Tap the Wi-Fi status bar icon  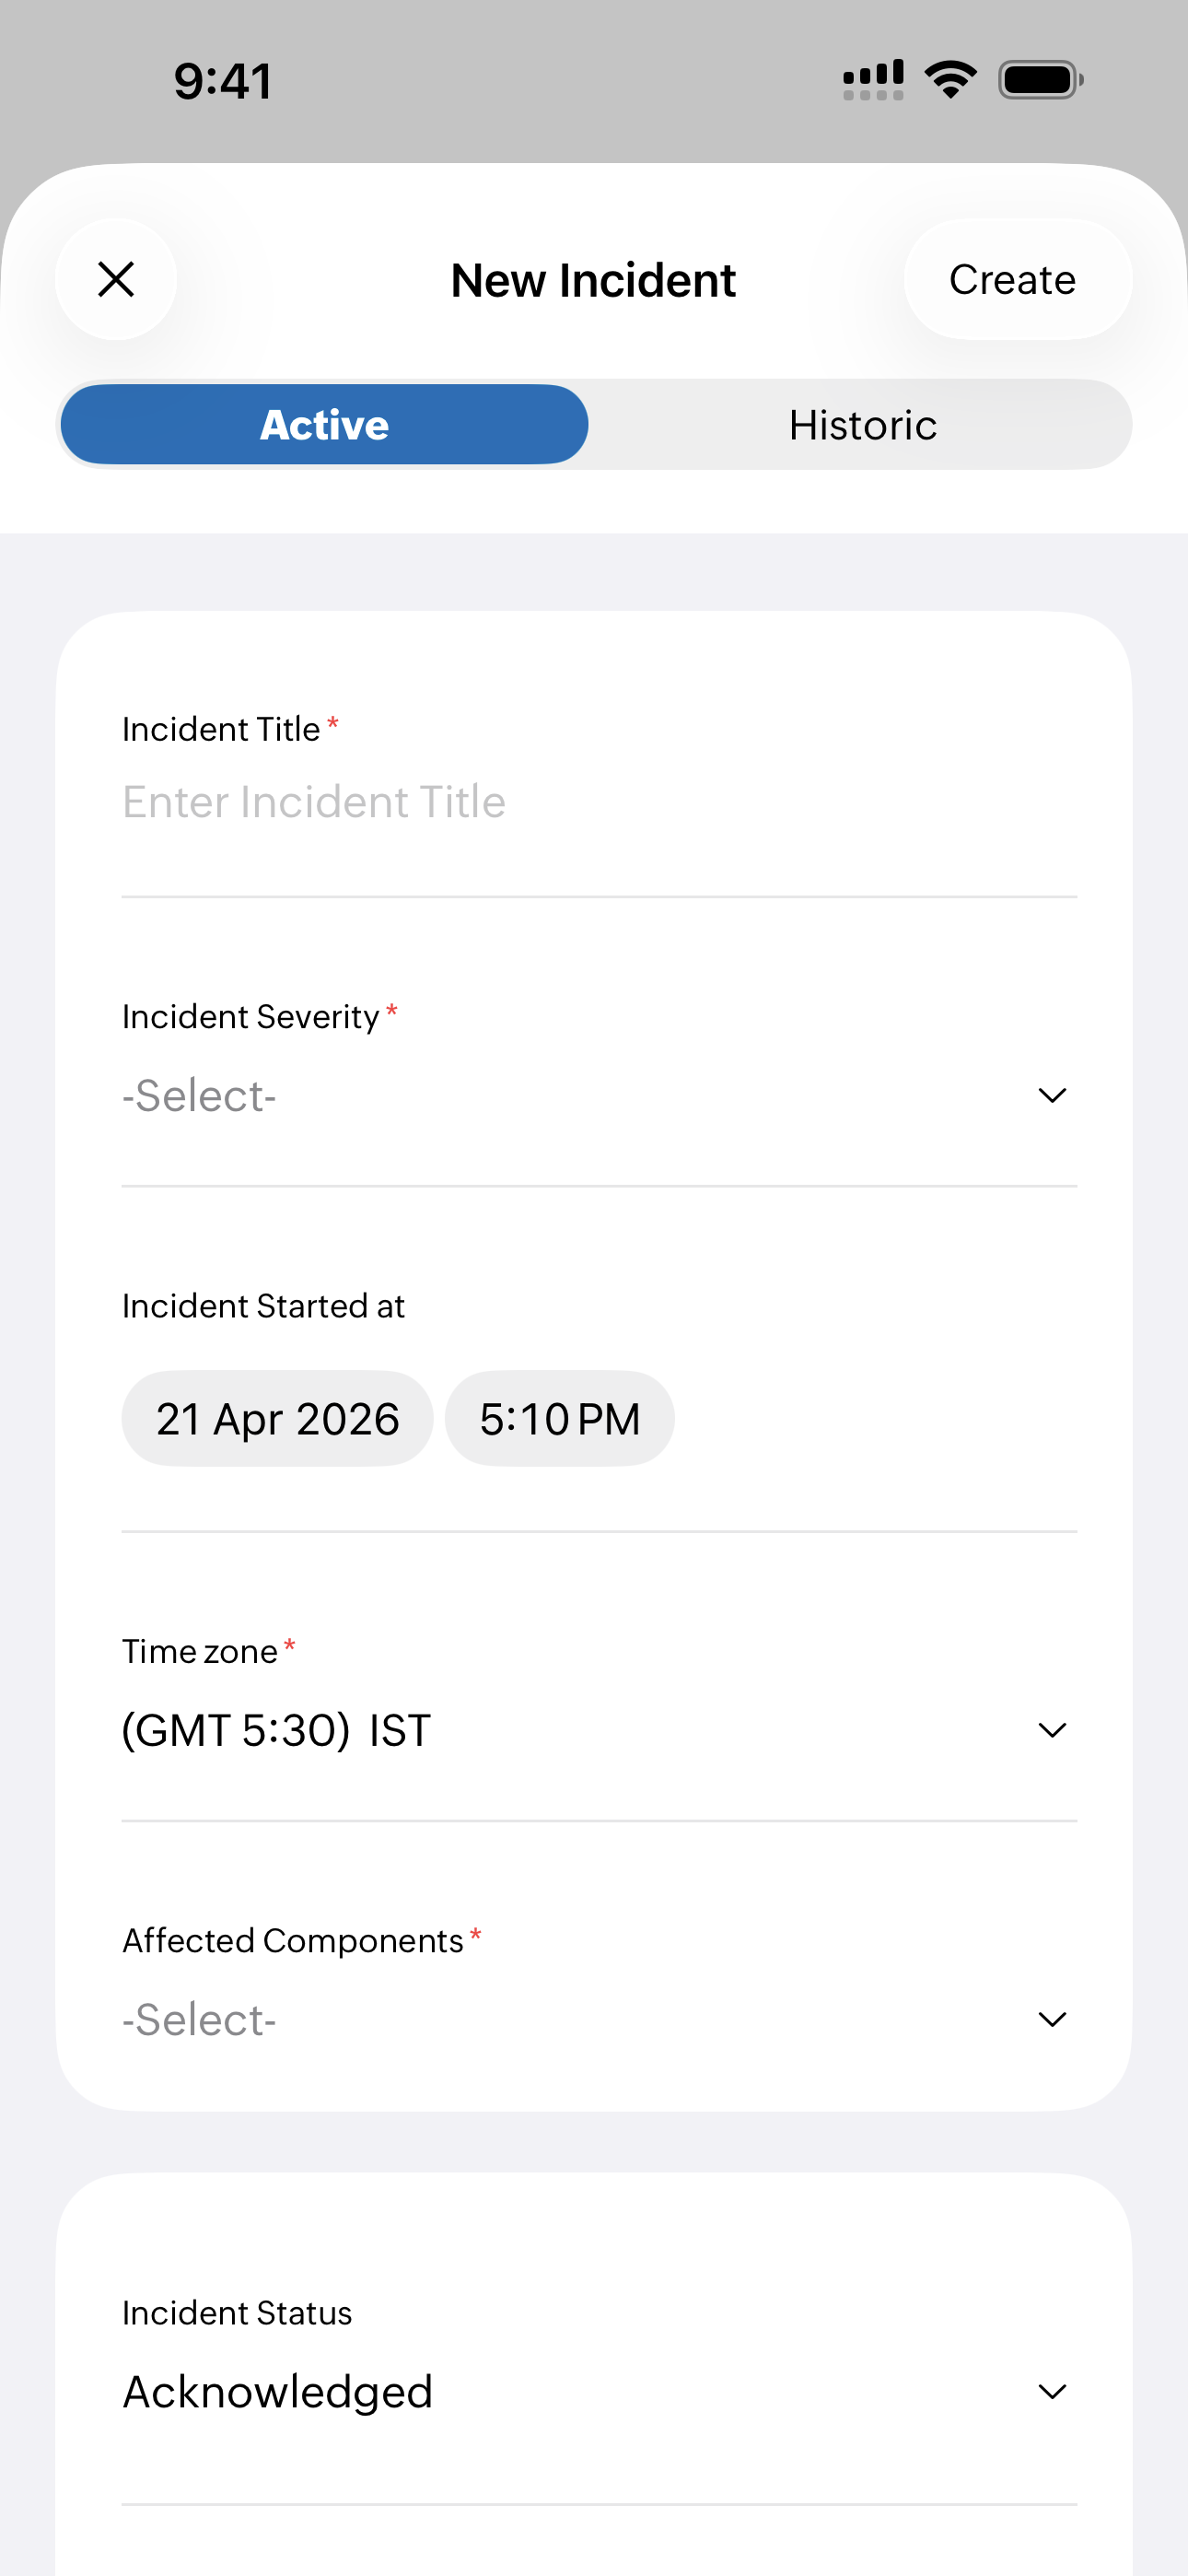[x=950, y=80]
